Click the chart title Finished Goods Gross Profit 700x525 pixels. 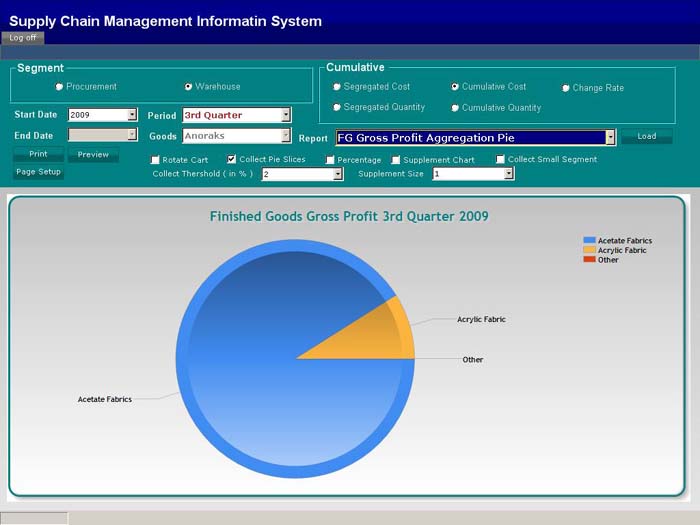click(349, 217)
